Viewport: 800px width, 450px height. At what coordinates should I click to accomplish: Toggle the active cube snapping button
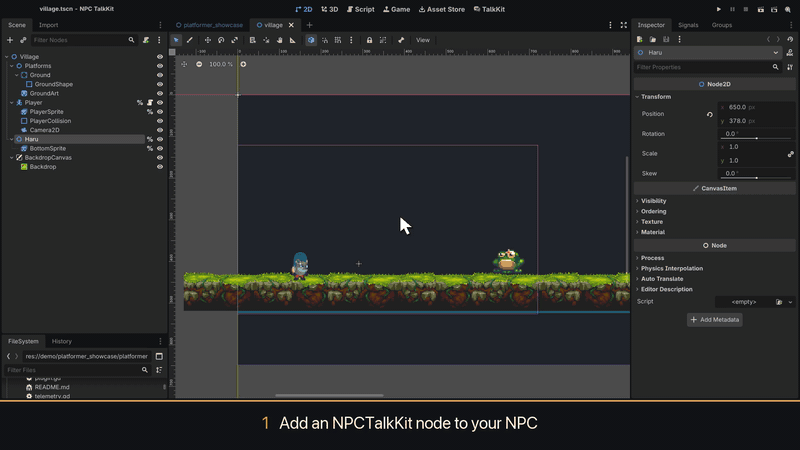click(311, 40)
